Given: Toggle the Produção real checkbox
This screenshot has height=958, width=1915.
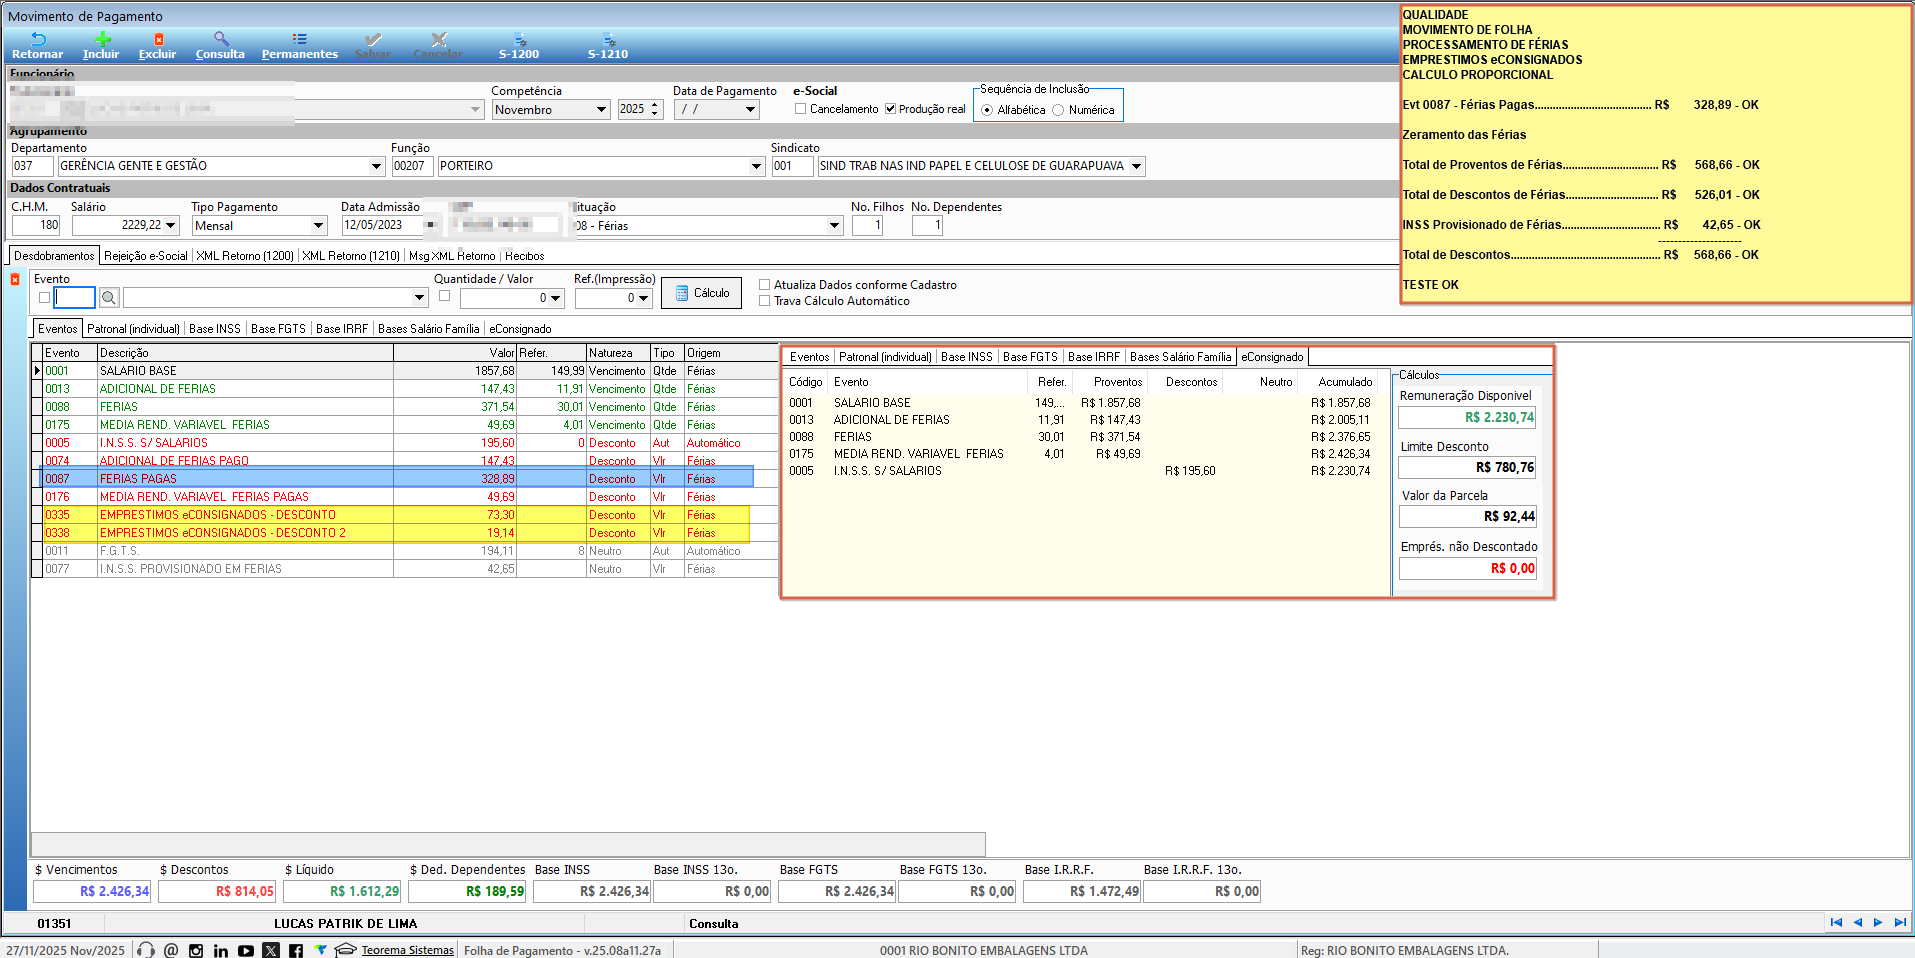Looking at the screenshot, I should pyautogui.click(x=890, y=109).
